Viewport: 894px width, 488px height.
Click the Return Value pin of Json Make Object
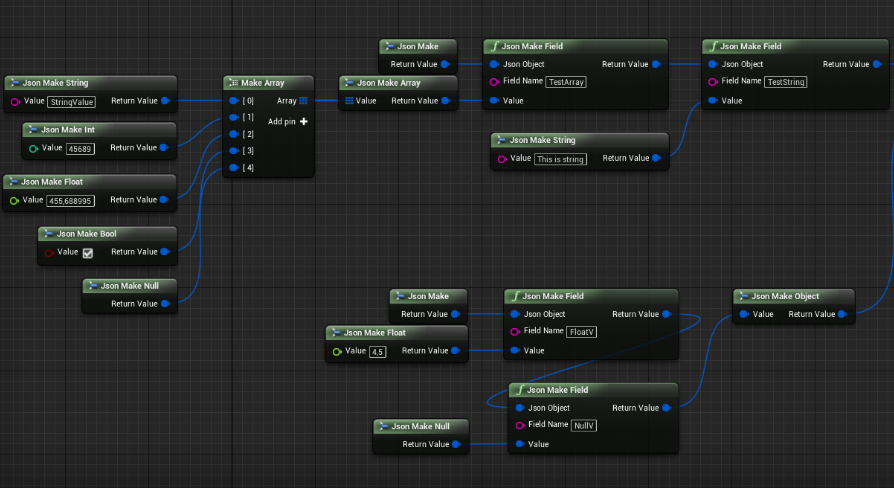[x=844, y=314]
